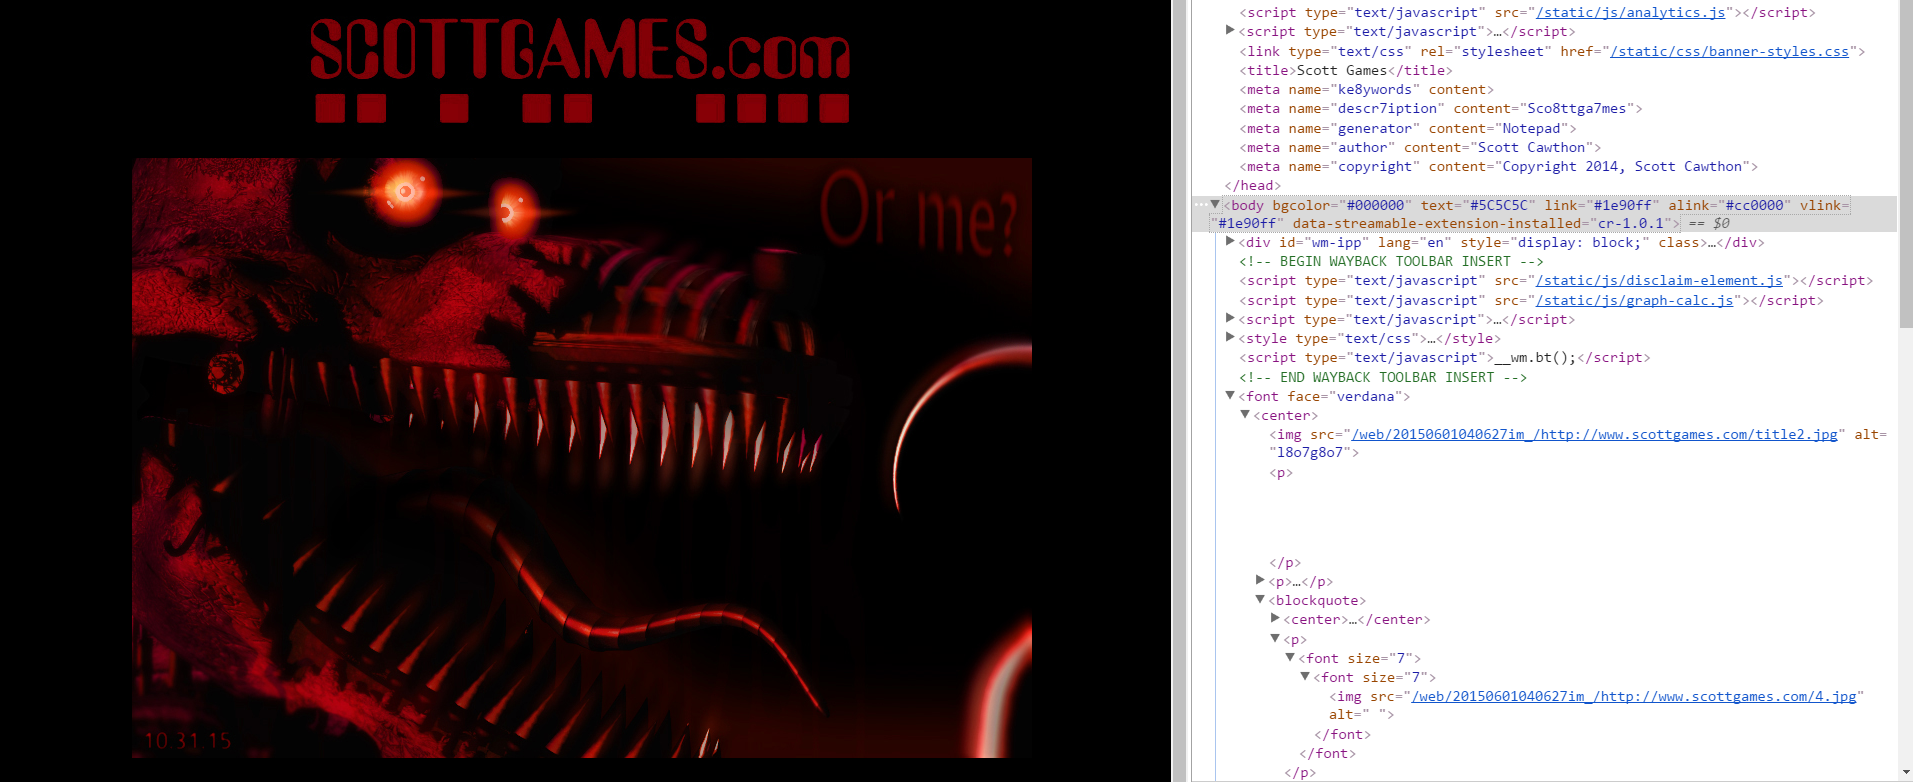
Task: Expand the collapsed script node below graph-calc.js
Action: (1230, 319)
